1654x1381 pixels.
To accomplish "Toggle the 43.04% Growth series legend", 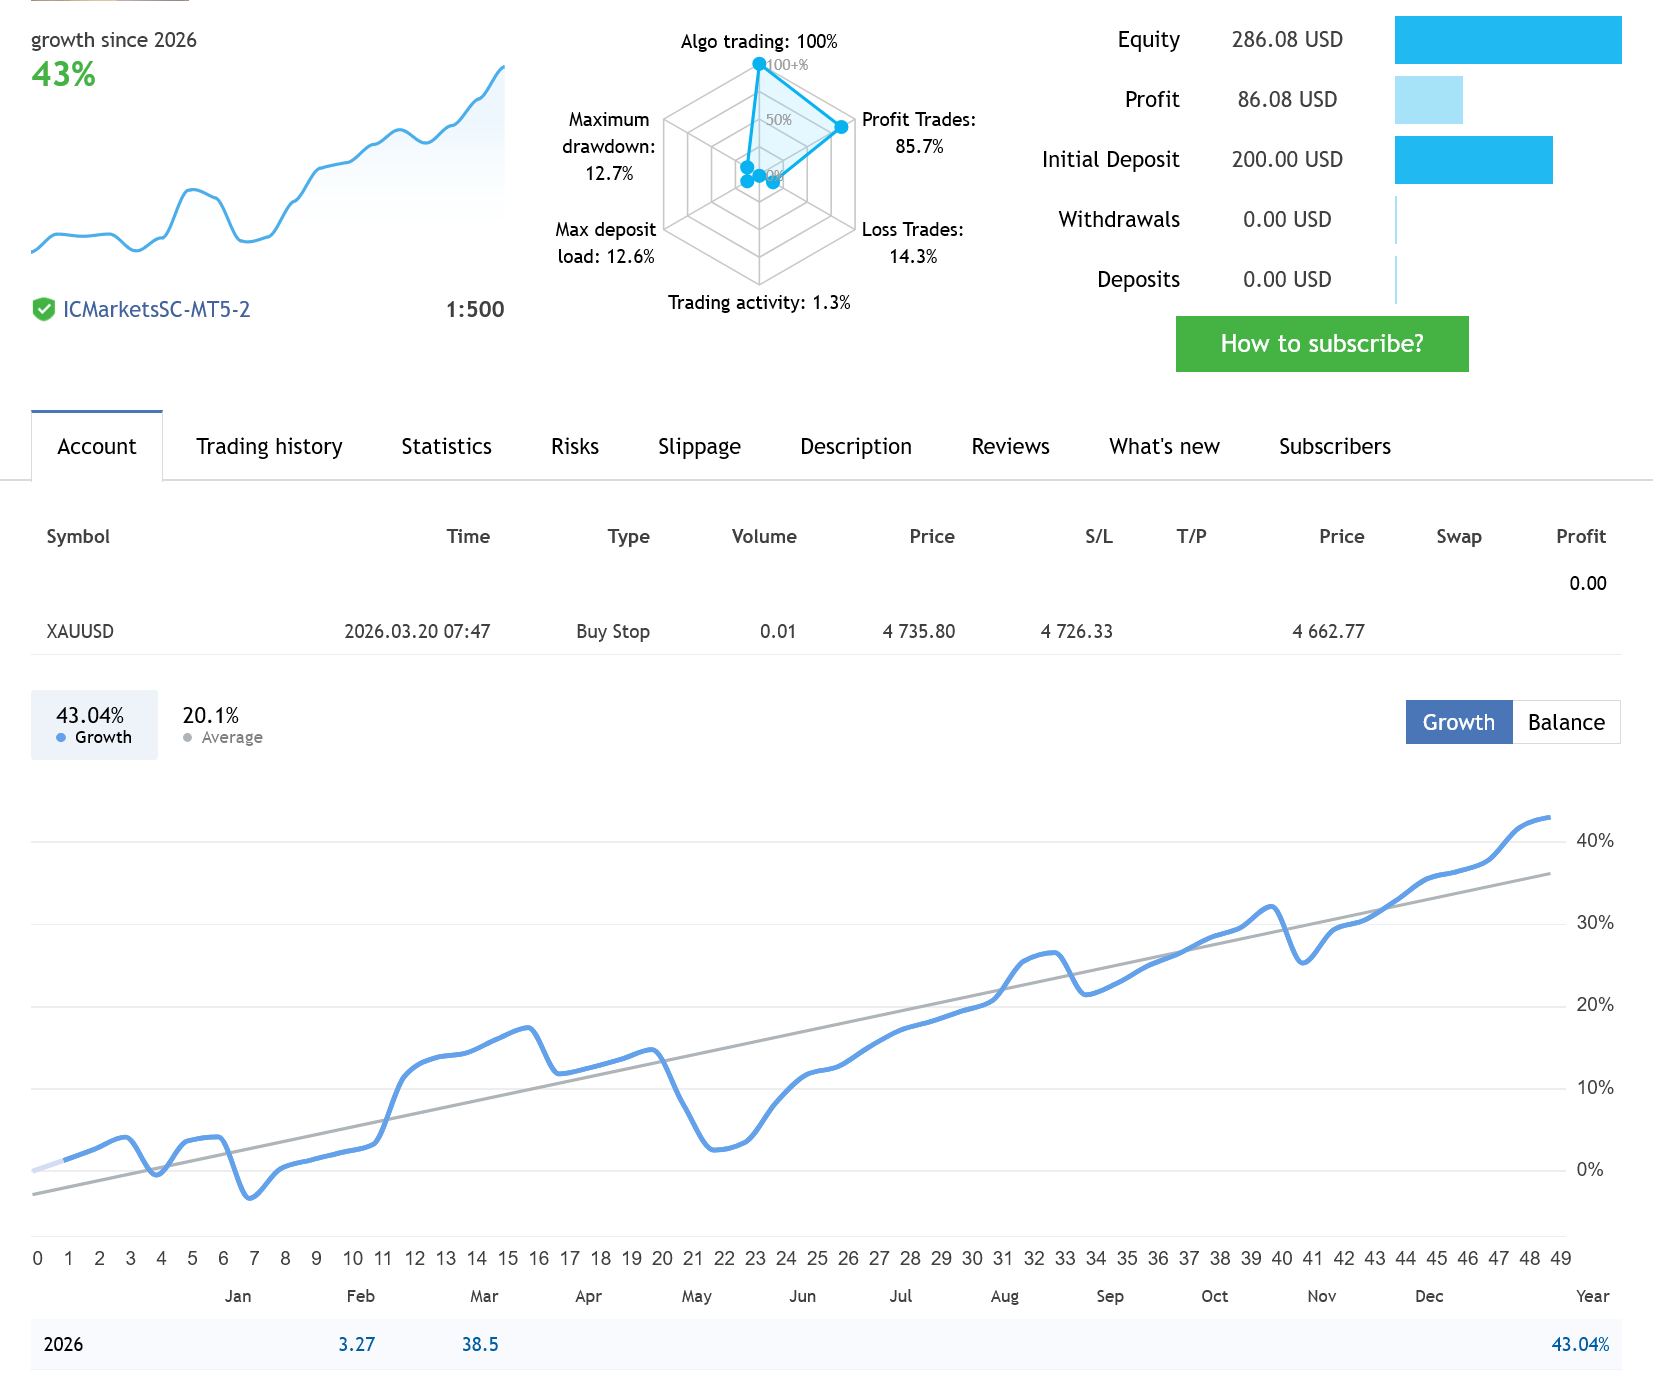I will pyautogui.click(x=94, y=725).
